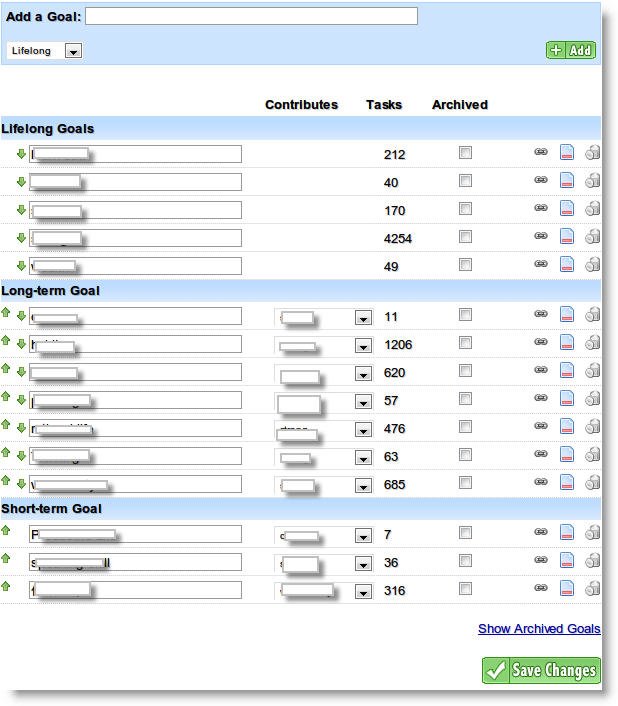Image resolution: width=618 pixels, height=706 pixels.
Task: Delete the goal with 49 tasks
Action: pos(592,264)
